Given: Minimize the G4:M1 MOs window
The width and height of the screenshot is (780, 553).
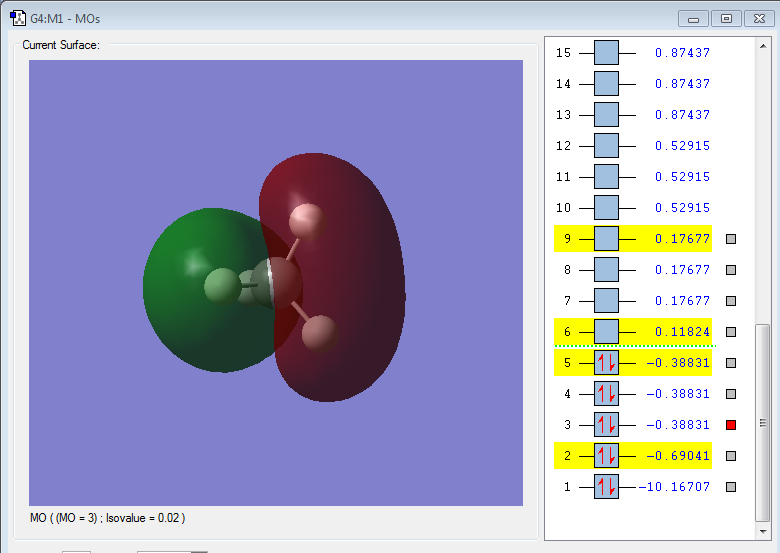Looking at the screenshot, I should (693, 19).
